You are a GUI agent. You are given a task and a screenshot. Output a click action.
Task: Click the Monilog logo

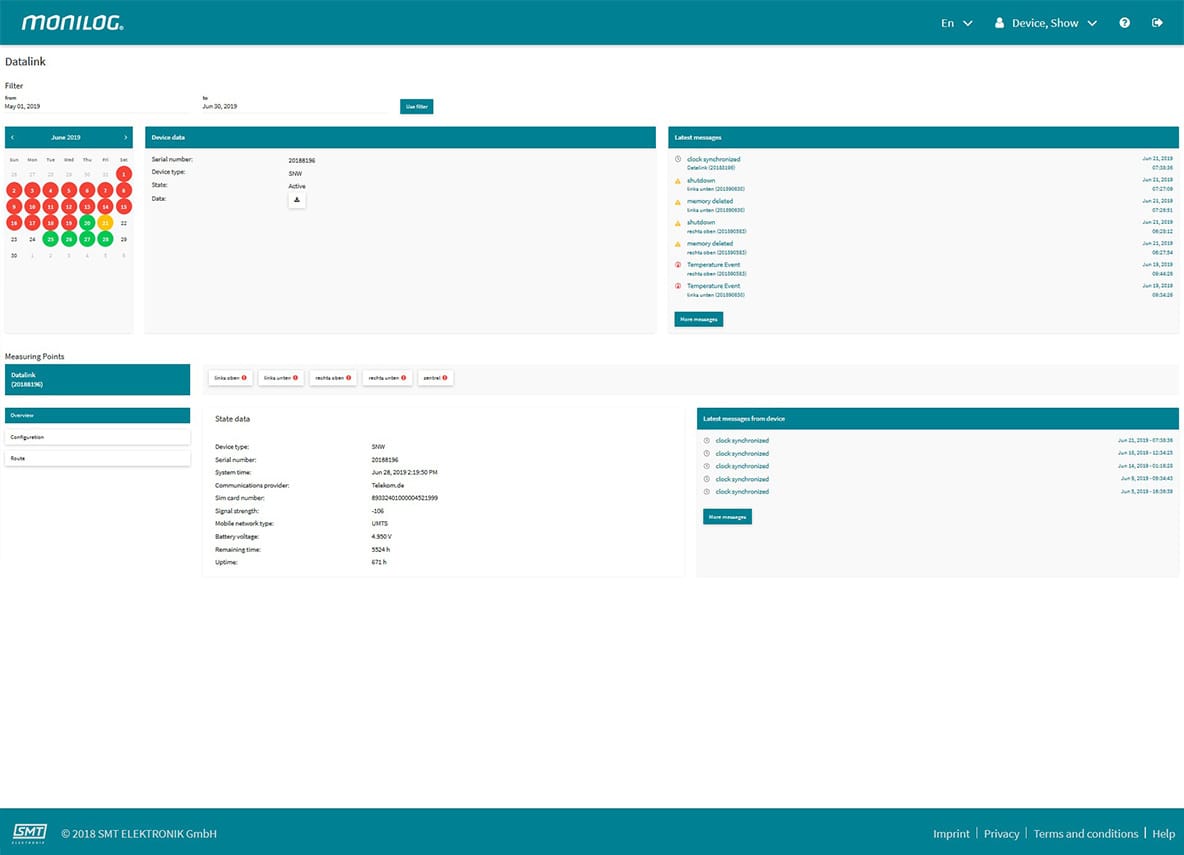point(73,23)
